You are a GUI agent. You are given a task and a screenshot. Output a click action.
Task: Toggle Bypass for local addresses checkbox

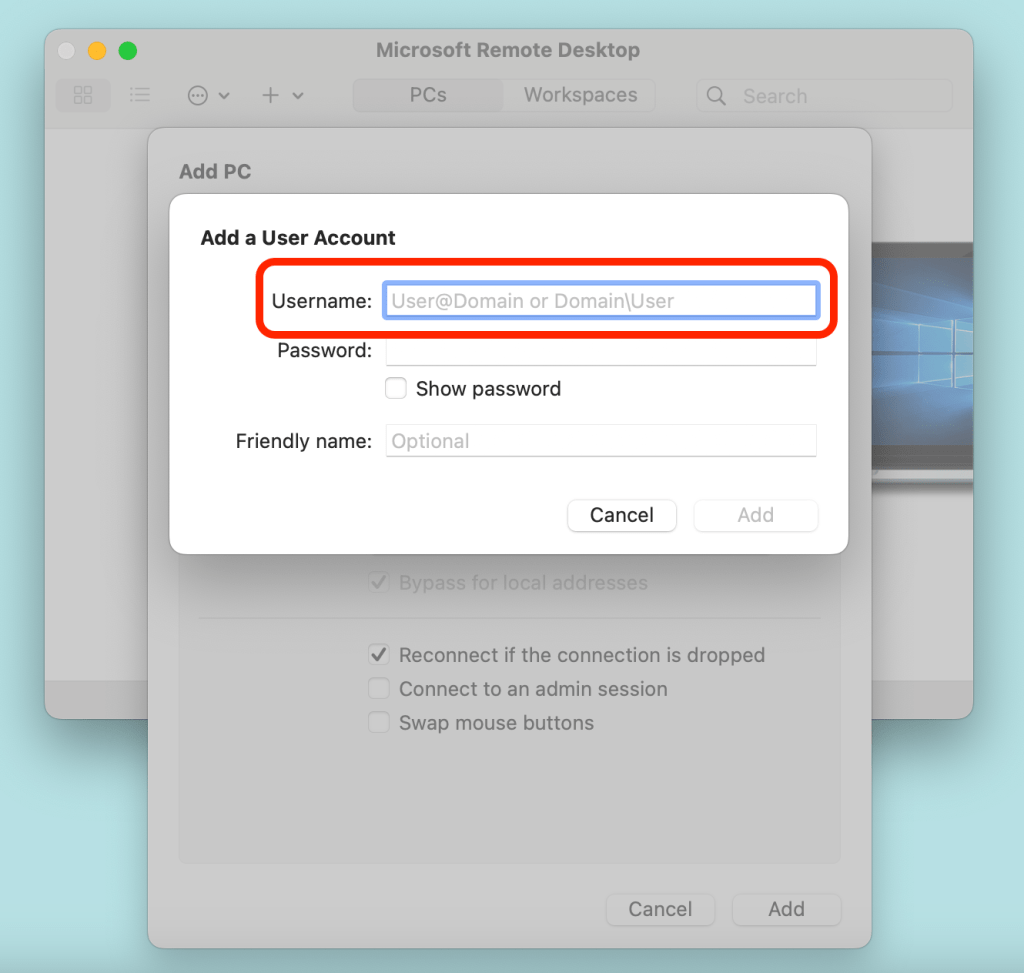point(379,583)
